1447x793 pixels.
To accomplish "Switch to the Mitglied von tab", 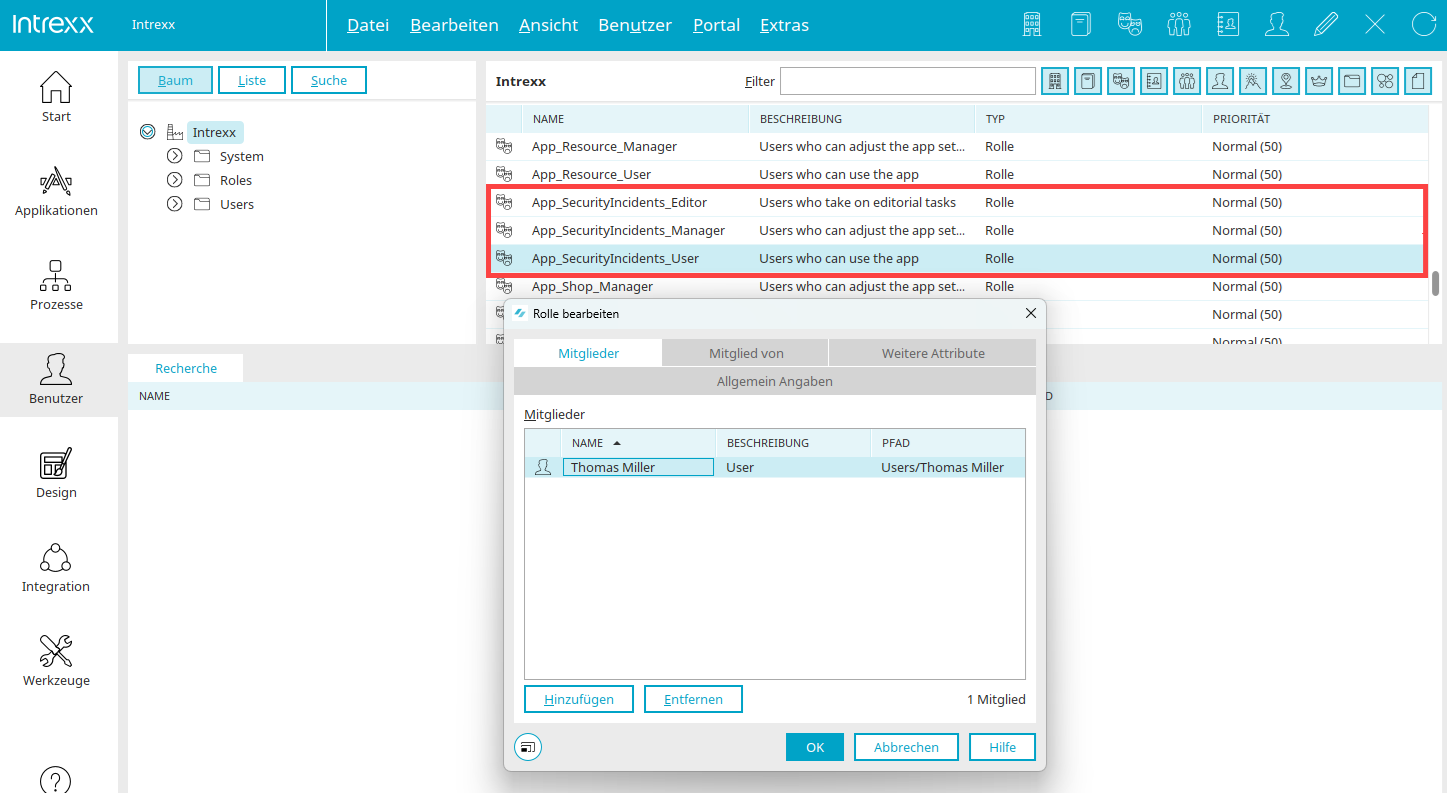I will pyautogui.click(x=746, y=353).
